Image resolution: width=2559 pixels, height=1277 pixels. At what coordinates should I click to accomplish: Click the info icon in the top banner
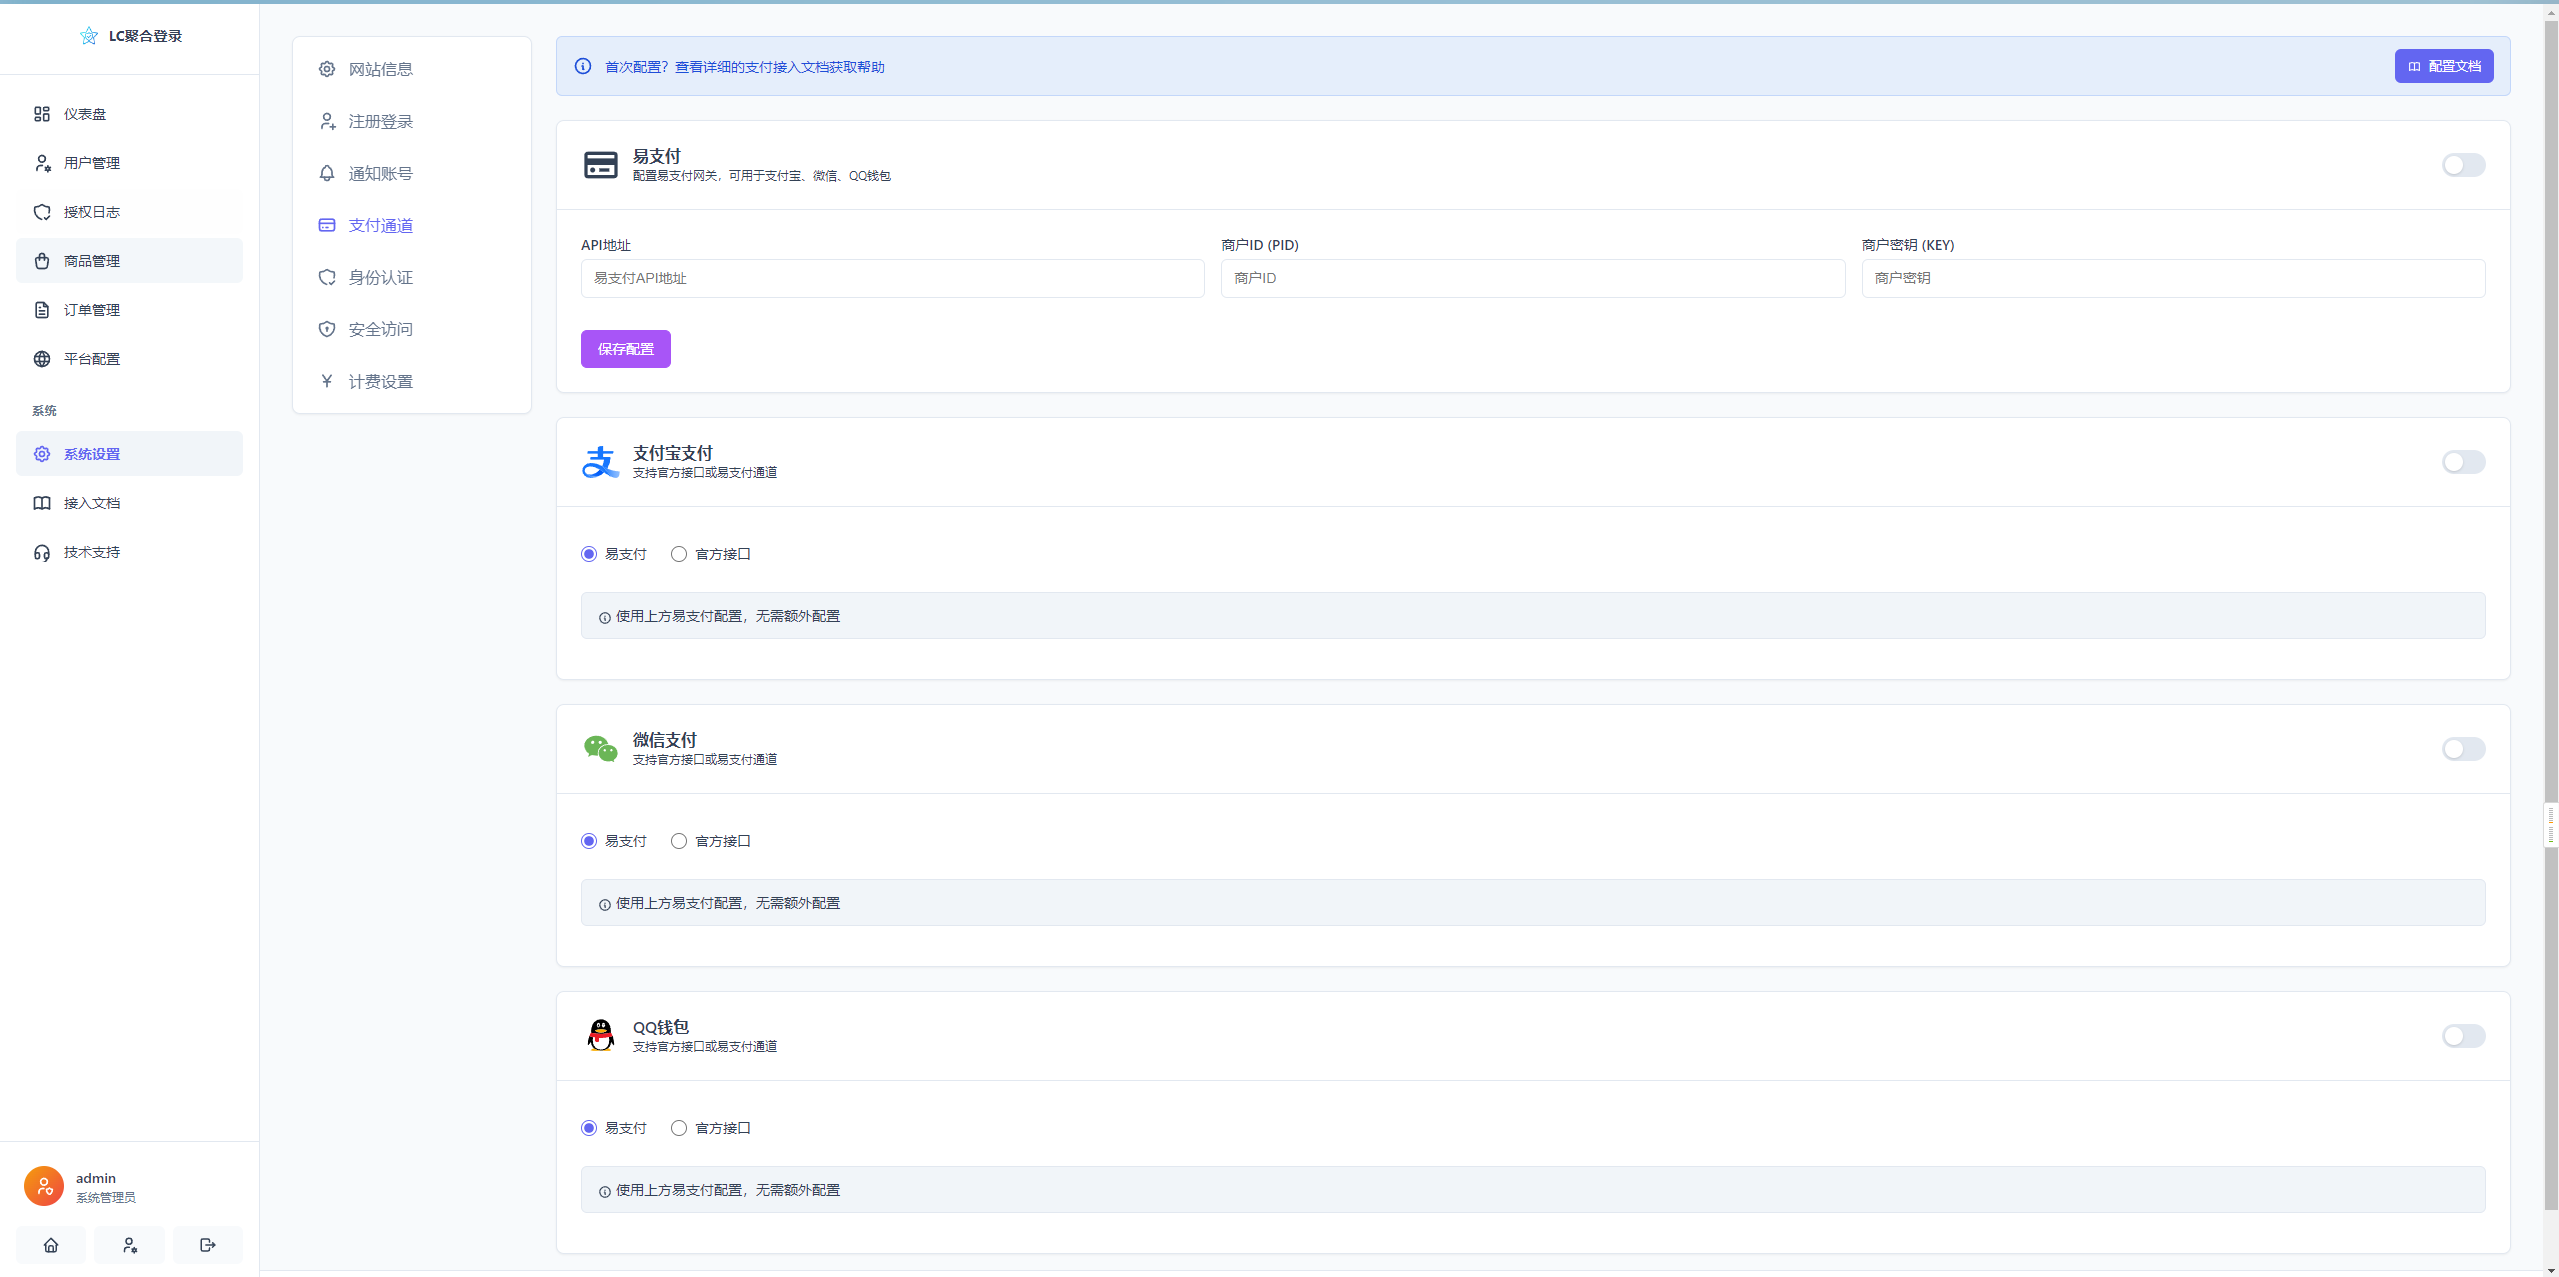583,66
